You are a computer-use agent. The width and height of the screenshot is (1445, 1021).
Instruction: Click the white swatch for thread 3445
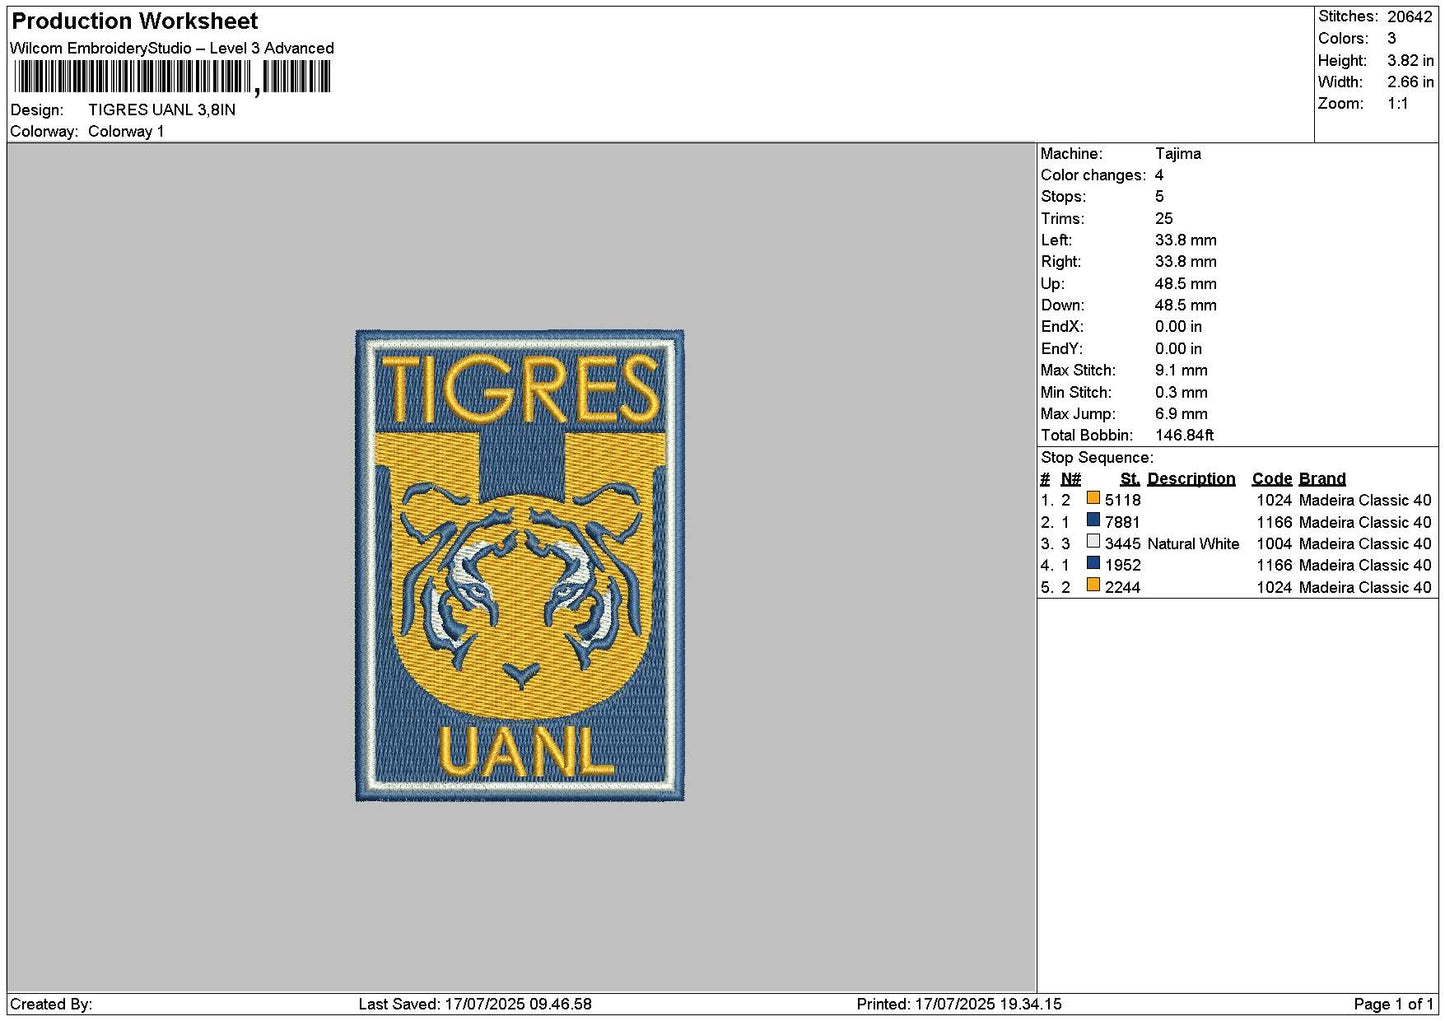(1093, 543)
